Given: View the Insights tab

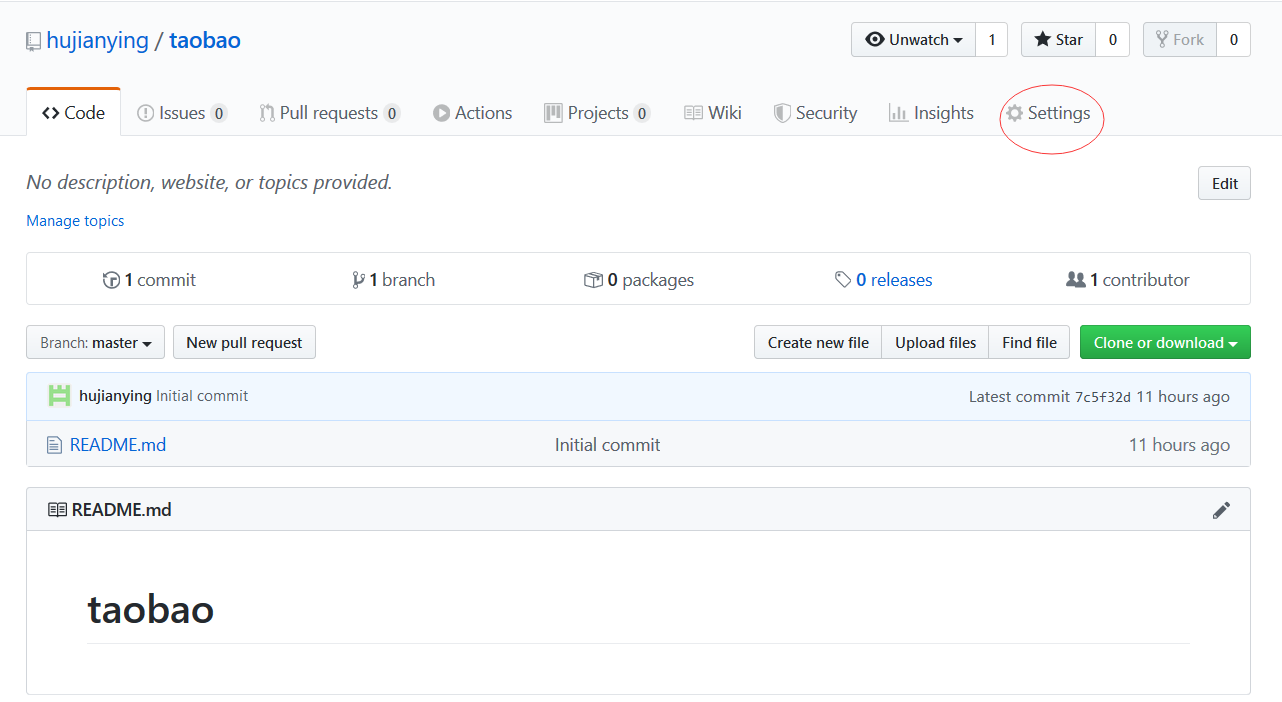Looking at the screenshot, I should pos(931,113).
